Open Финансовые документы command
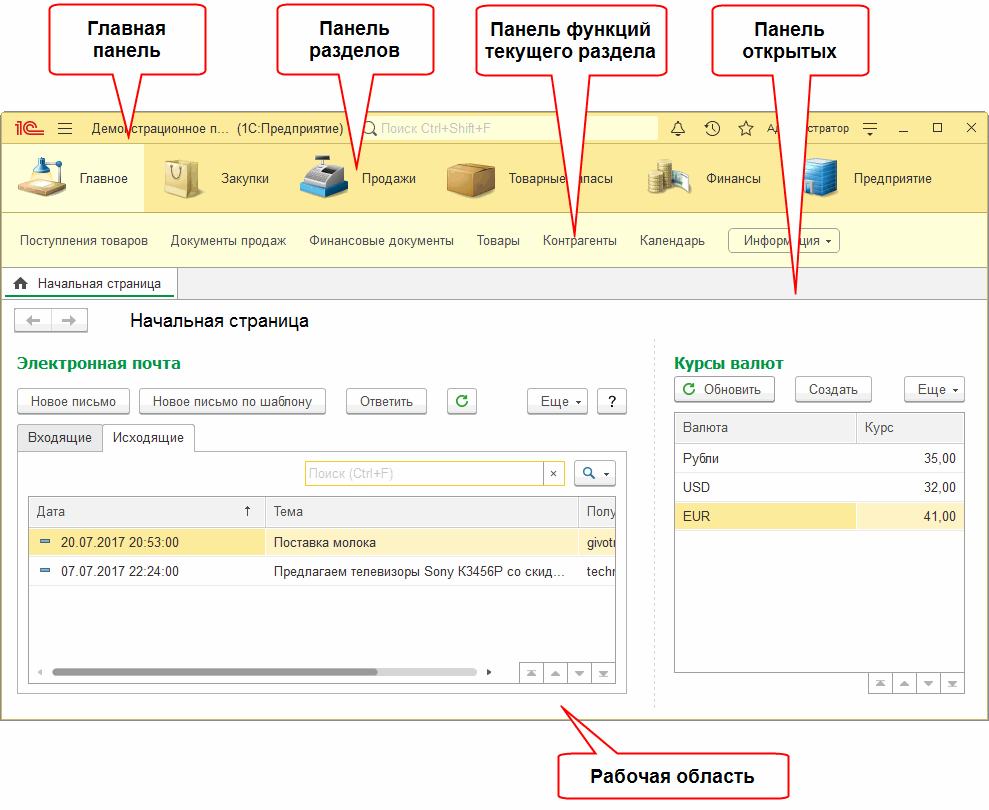Image resolution: width=989 pixels, height=810 pixels. pyautogui.click(x=381, y=240)
